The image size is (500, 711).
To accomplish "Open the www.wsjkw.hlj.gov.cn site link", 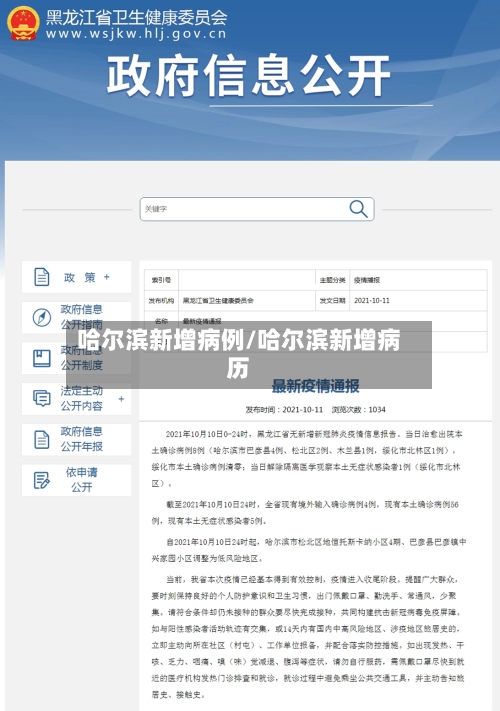I will coord(136,34).
